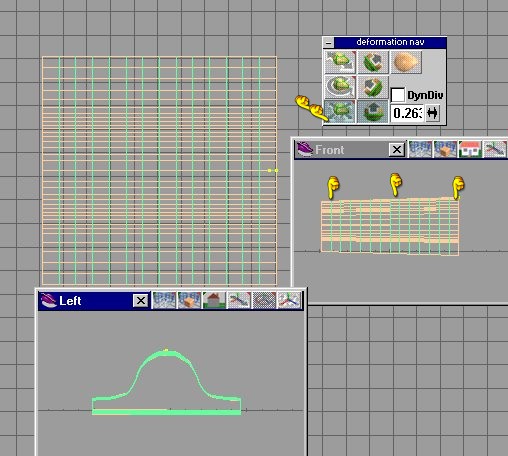Image resolution: width=508 pixels, height=456 pixels.
Task: Click the first view-select icon in Front window
Action: [420, 149]
